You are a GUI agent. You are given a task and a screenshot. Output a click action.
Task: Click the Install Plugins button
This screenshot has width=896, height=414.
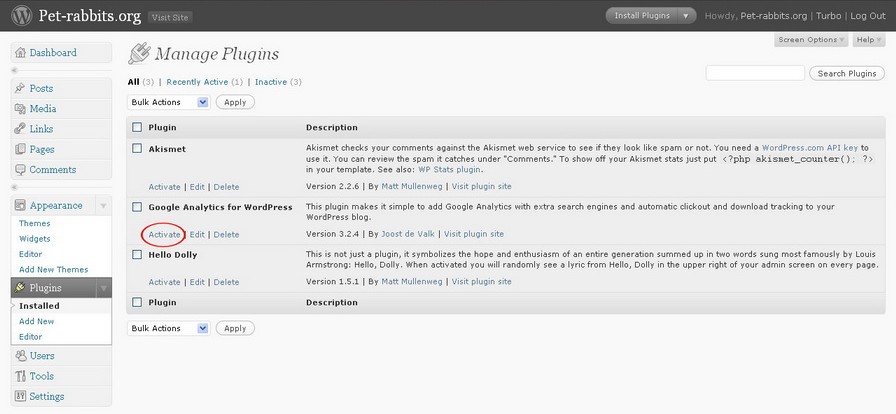pos(642,16)
